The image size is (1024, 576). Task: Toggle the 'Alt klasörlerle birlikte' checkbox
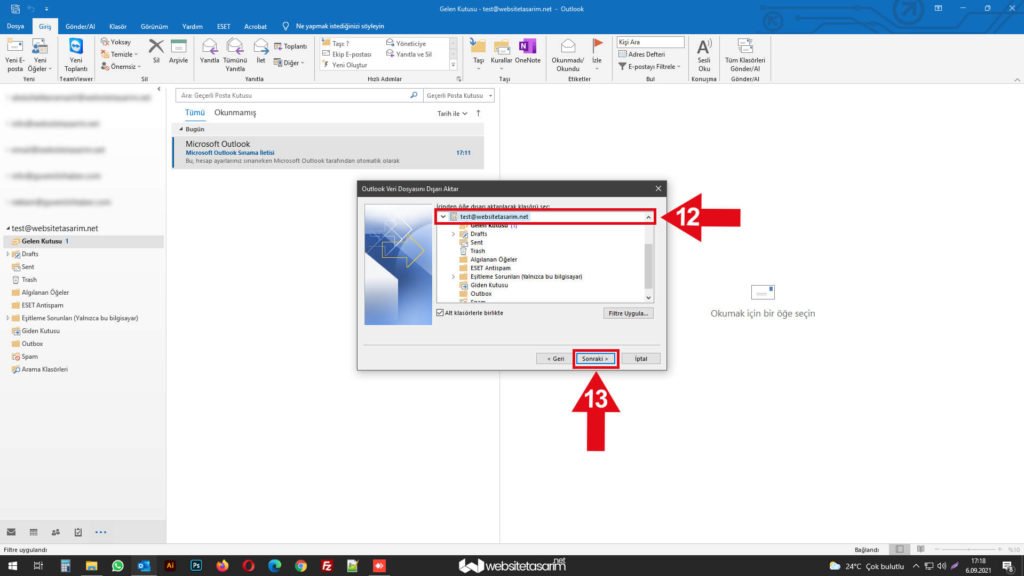pyautogui.click(x=440, y=313)
